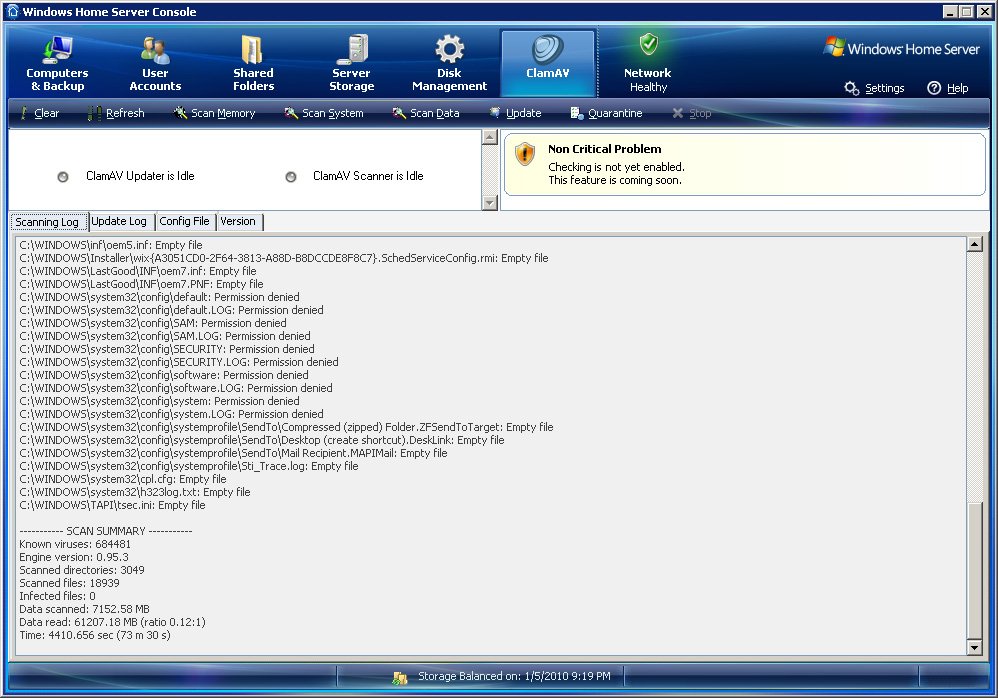Click the 'ClamAV Scanner is Idle' text
The width and height of the screenshot is (998, 698).
[x=368, y=176]
